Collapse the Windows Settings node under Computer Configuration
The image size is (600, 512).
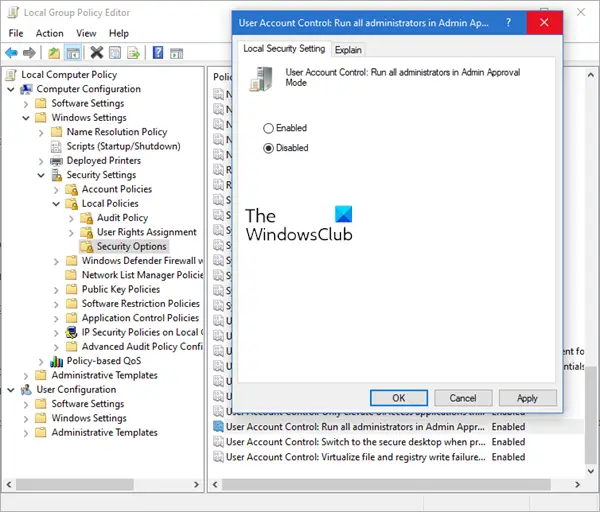26,118
